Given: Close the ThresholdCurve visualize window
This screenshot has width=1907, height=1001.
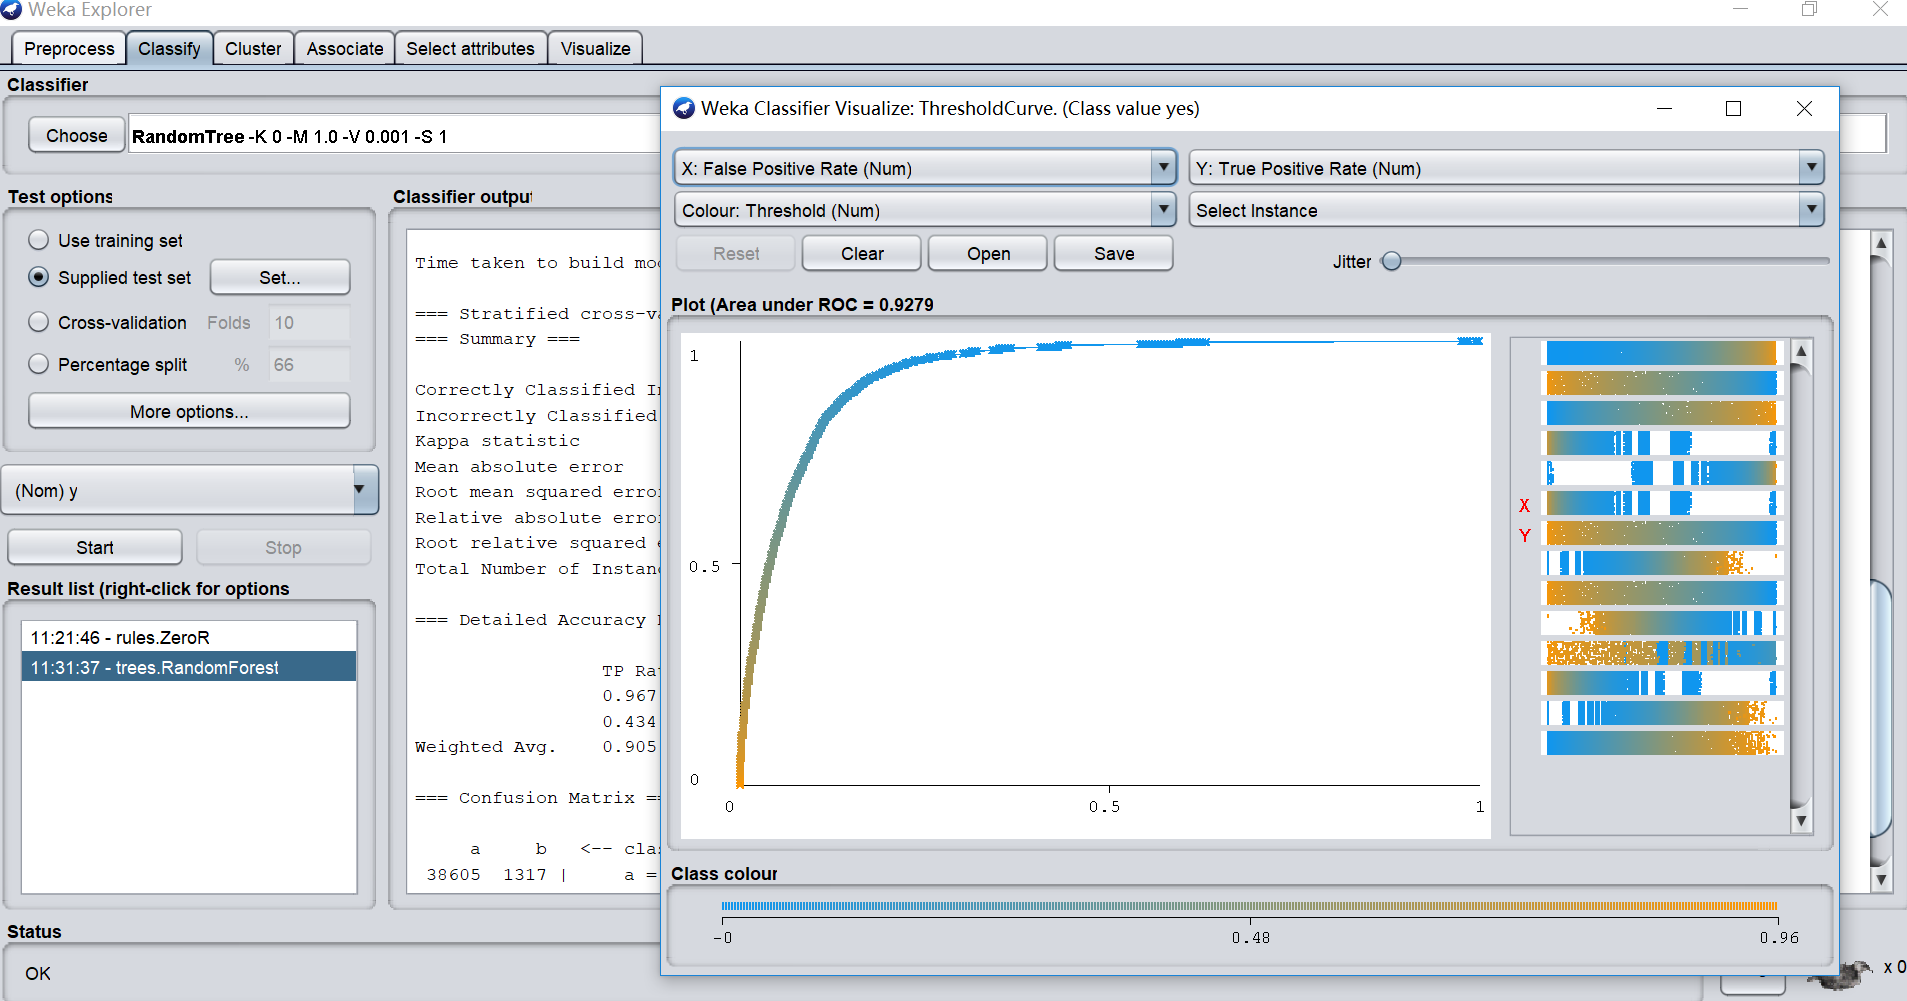Looking at the screenshot, I should tap(1804, 108).
